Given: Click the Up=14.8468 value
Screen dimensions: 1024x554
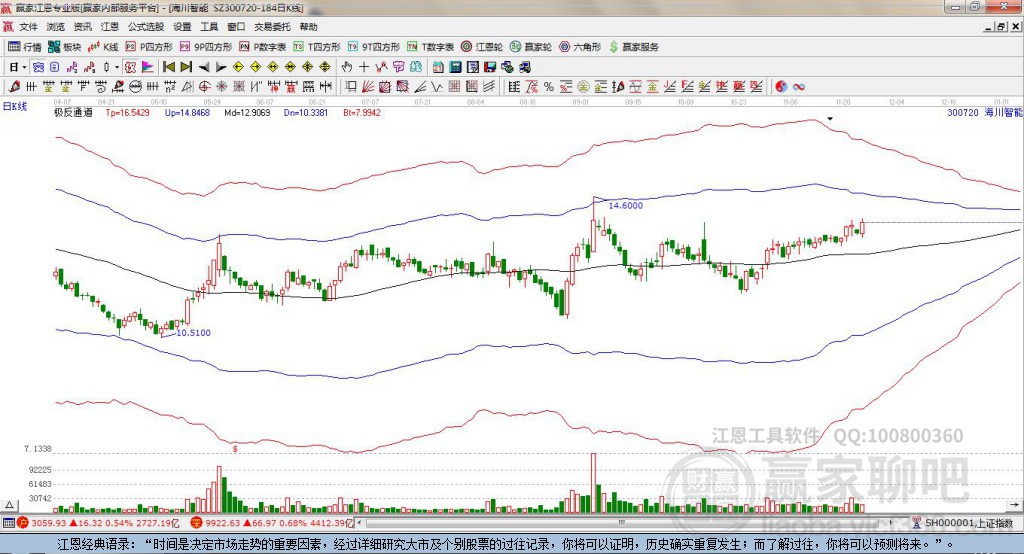Looking at the screenshot, I should (x=187, y=112).
